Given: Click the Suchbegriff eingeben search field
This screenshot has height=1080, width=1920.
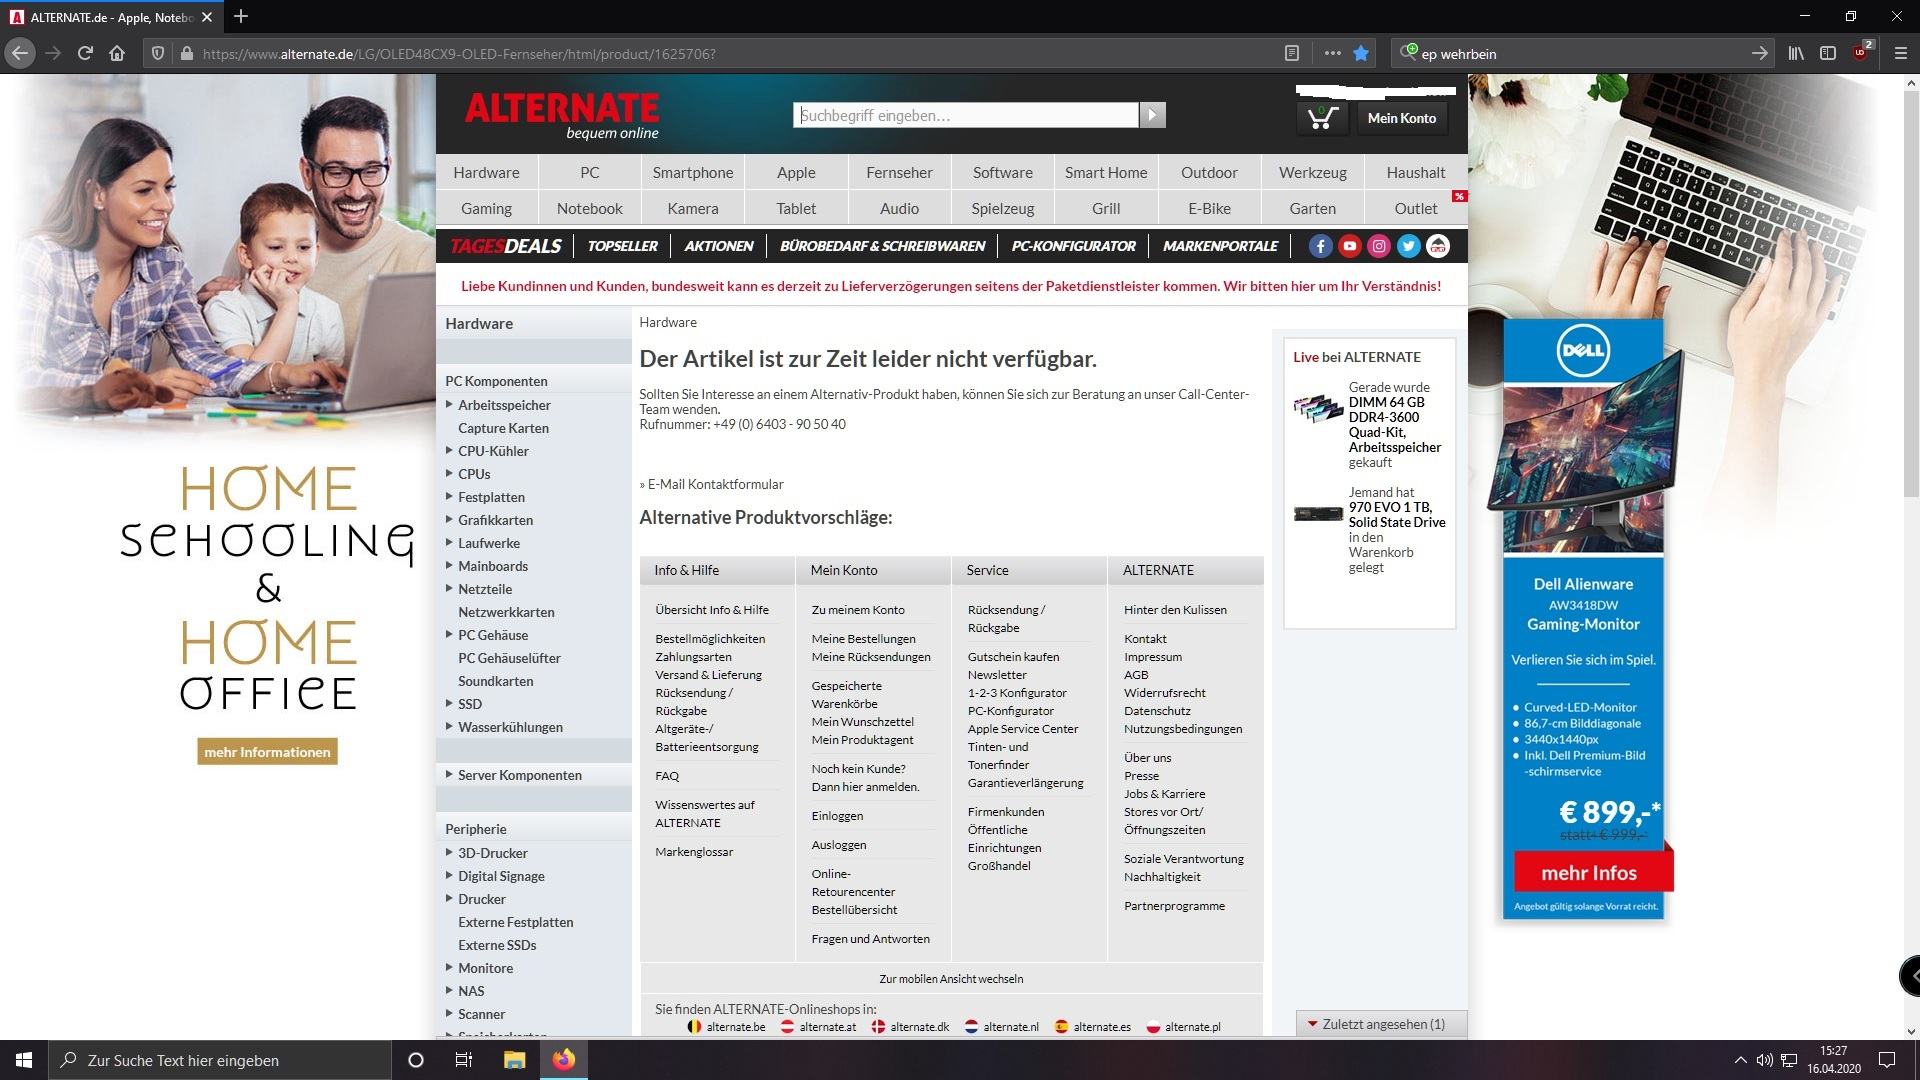Looking at the screenshot, I should click(966, 115).
